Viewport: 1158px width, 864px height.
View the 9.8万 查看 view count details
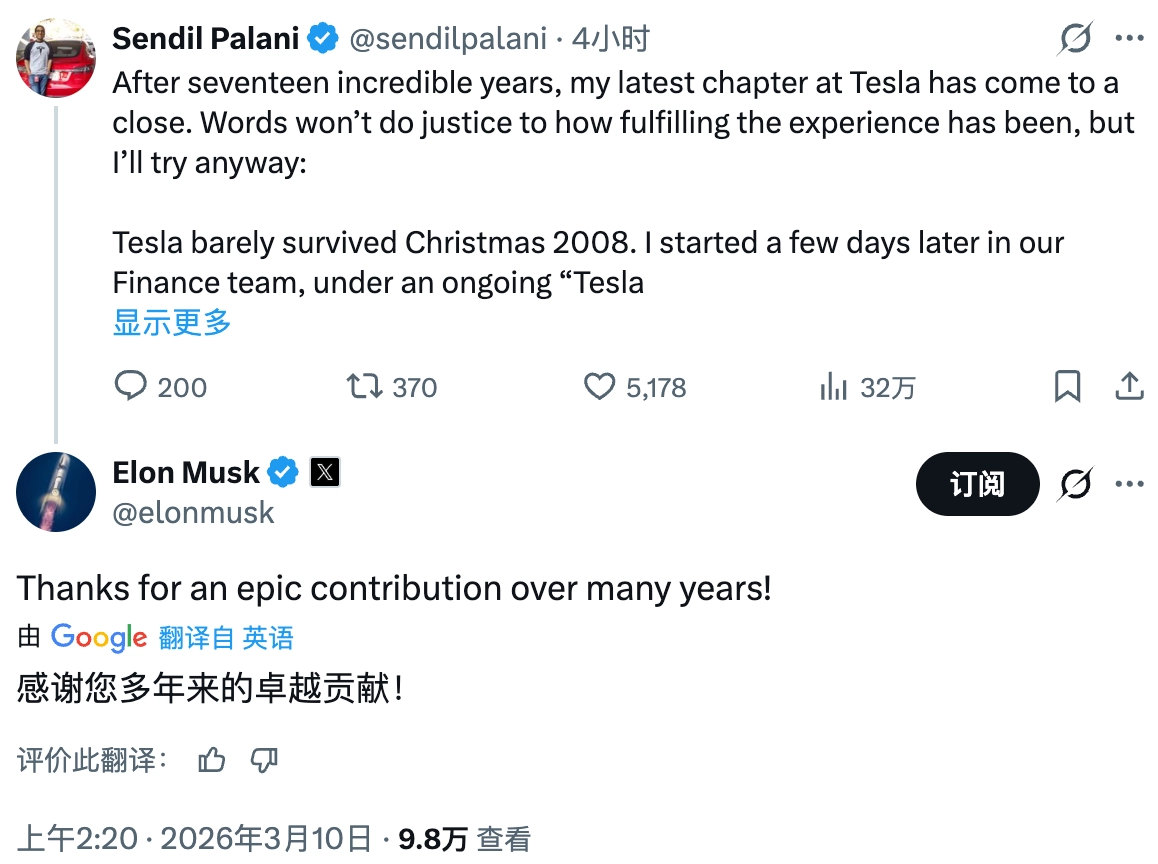coord(464,838)
